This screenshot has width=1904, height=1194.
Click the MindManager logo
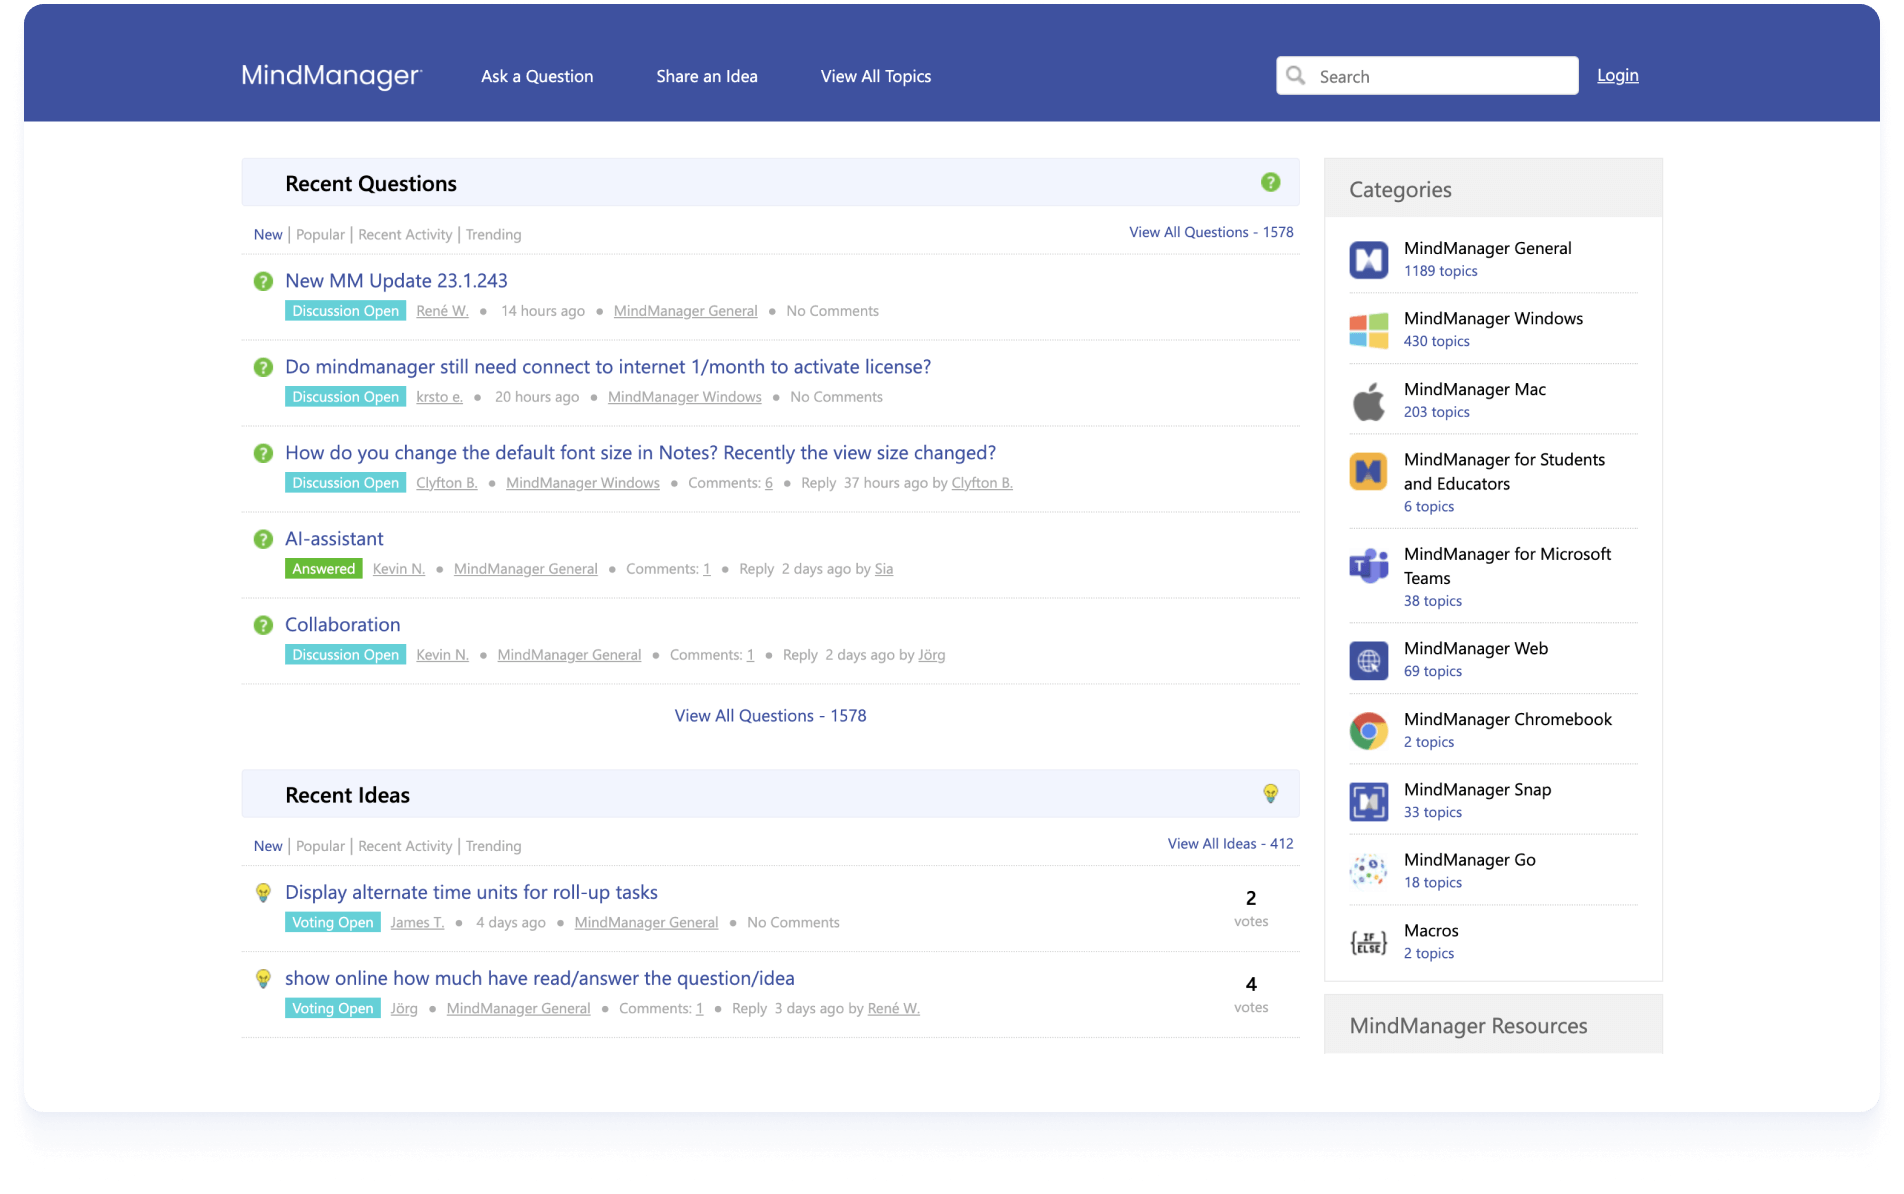coord(331,76)
